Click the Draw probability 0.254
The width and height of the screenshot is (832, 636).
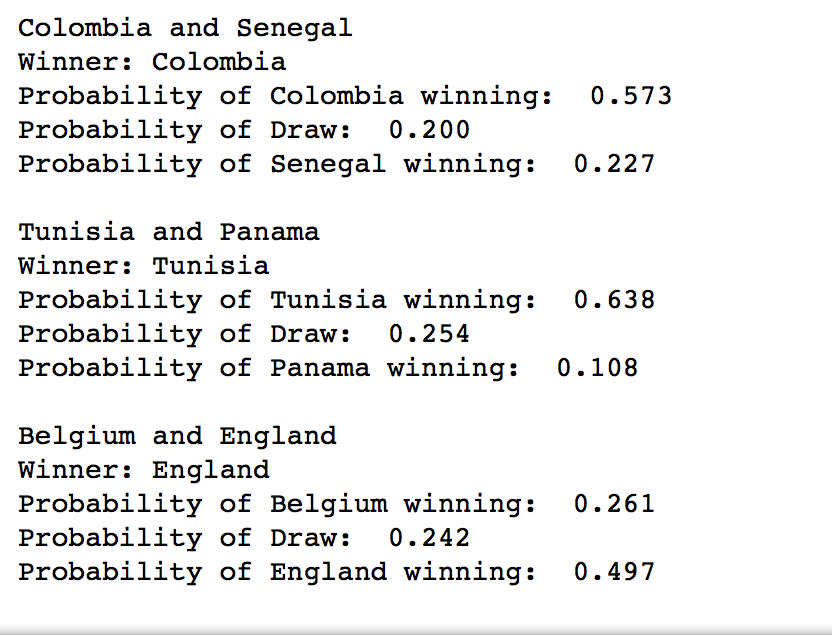(429, 334)
